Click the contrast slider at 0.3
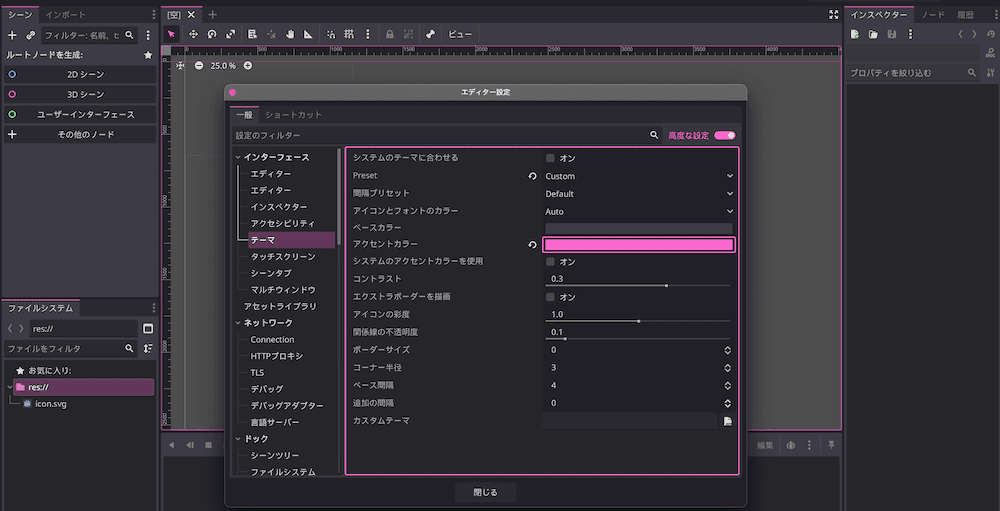 point(637,285)
